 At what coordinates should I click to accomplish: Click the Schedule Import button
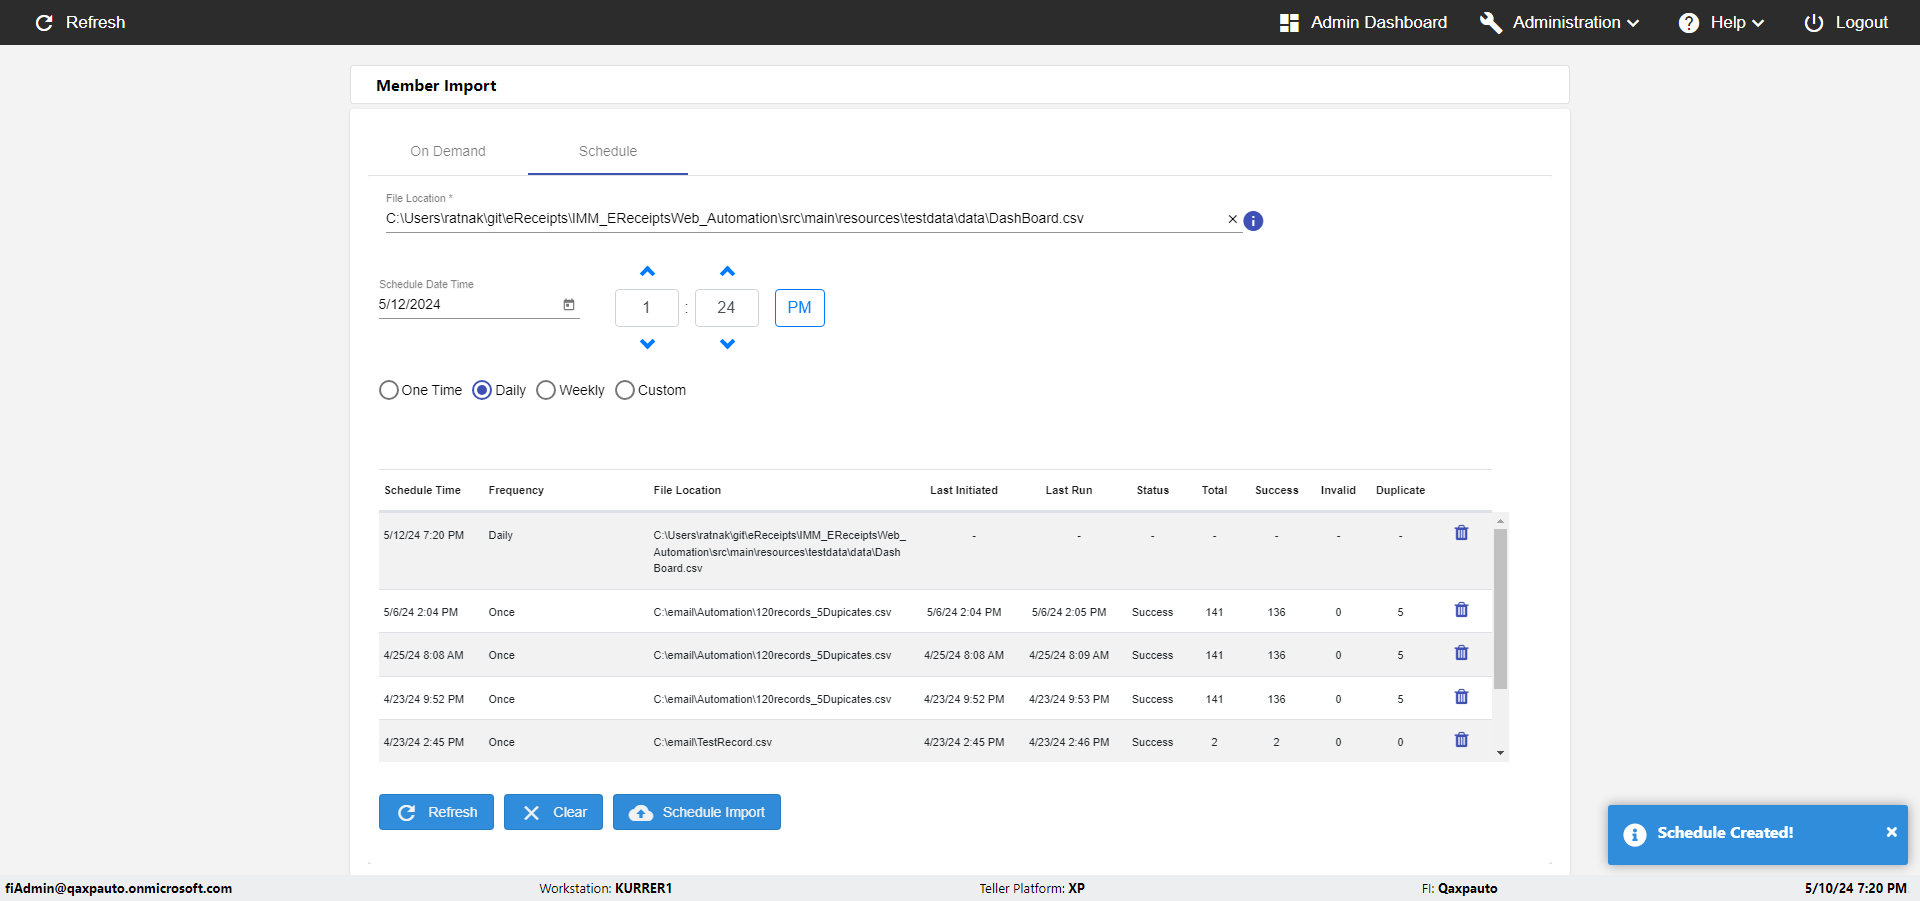[x=696, y=812]
